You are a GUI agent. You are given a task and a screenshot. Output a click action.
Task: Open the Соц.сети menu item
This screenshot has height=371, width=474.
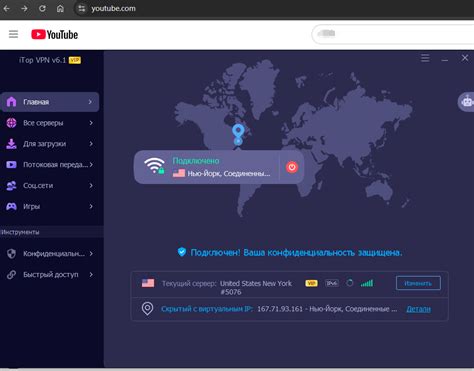click(50, 185)
